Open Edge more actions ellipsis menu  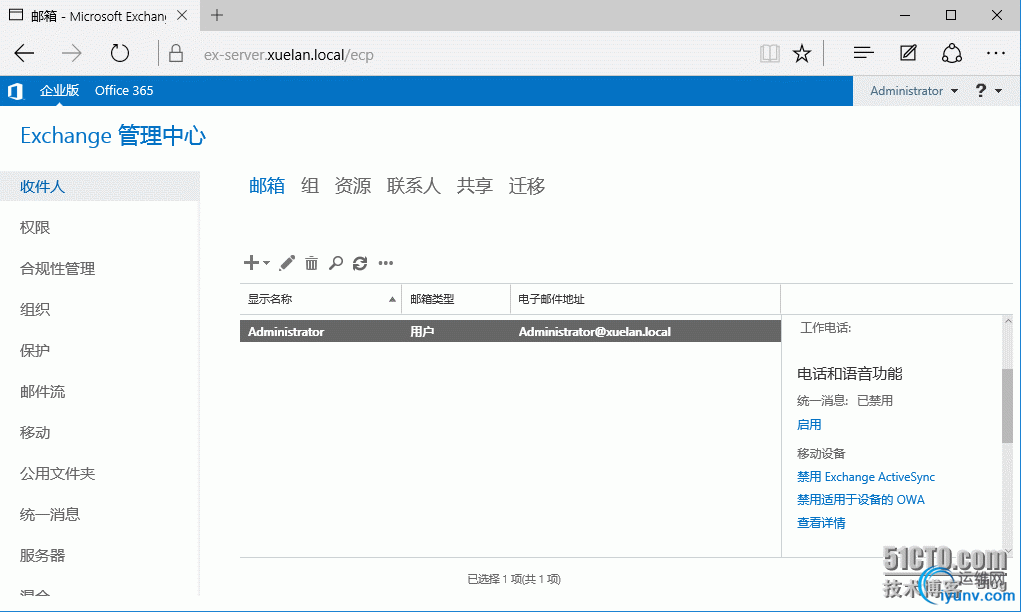pyautogui.click(x=996, y=53)
